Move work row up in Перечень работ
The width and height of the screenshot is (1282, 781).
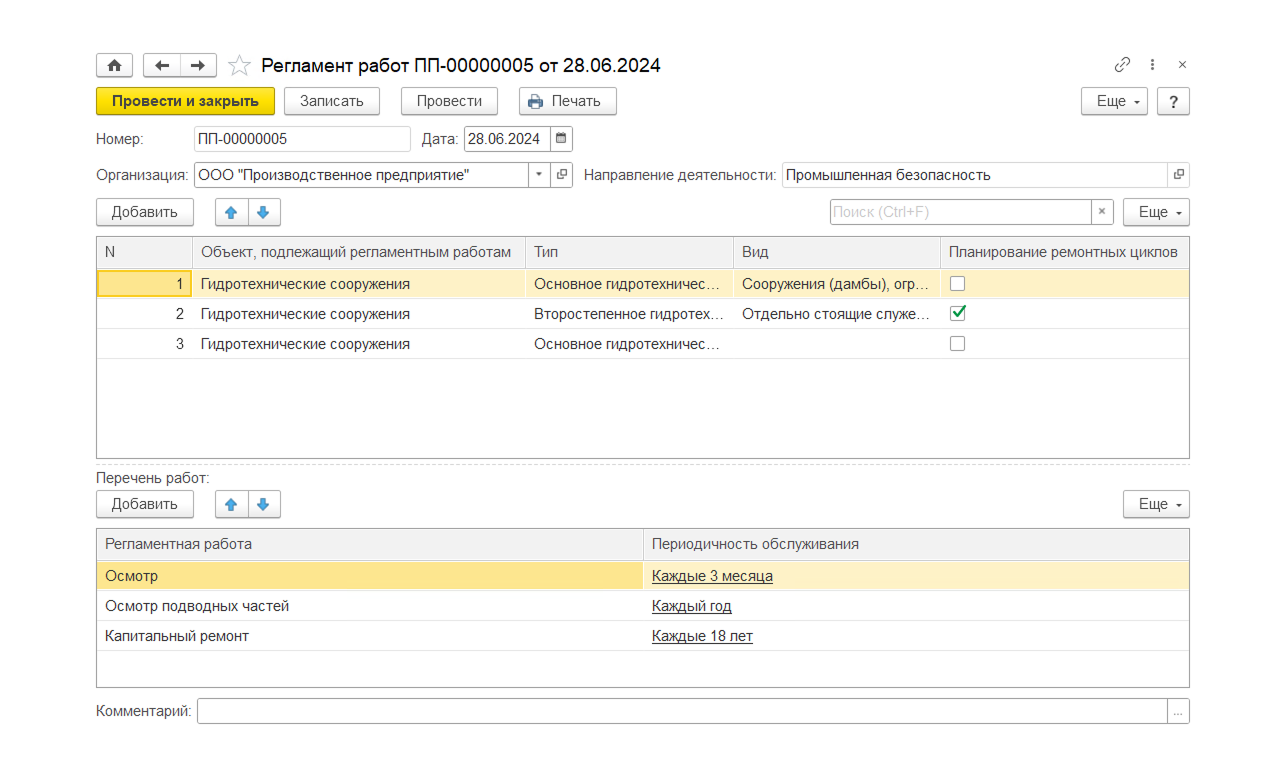(x=232, y=504)
